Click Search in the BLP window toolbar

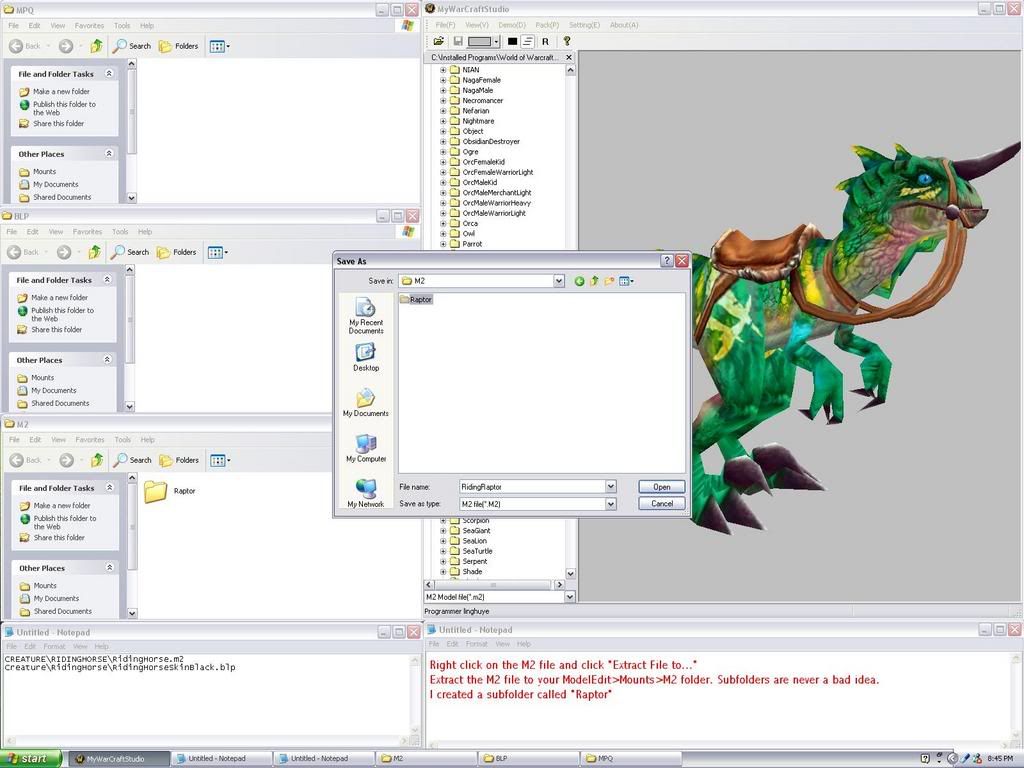click(x=130, y=252)
